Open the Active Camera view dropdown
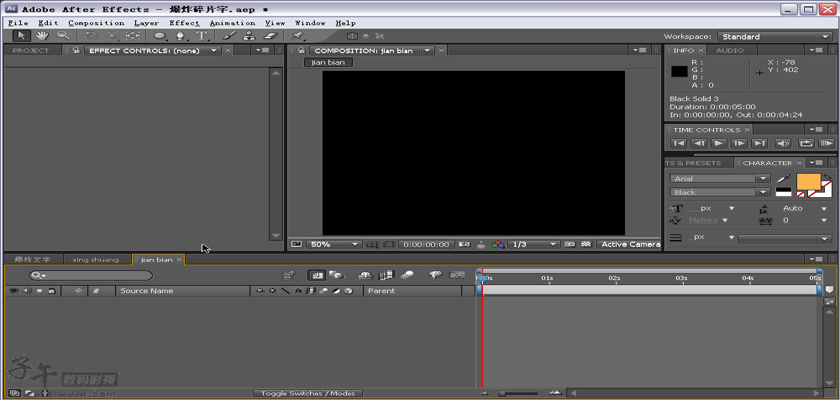The height and width of the screenshot is (400, 840). [628, 244]
